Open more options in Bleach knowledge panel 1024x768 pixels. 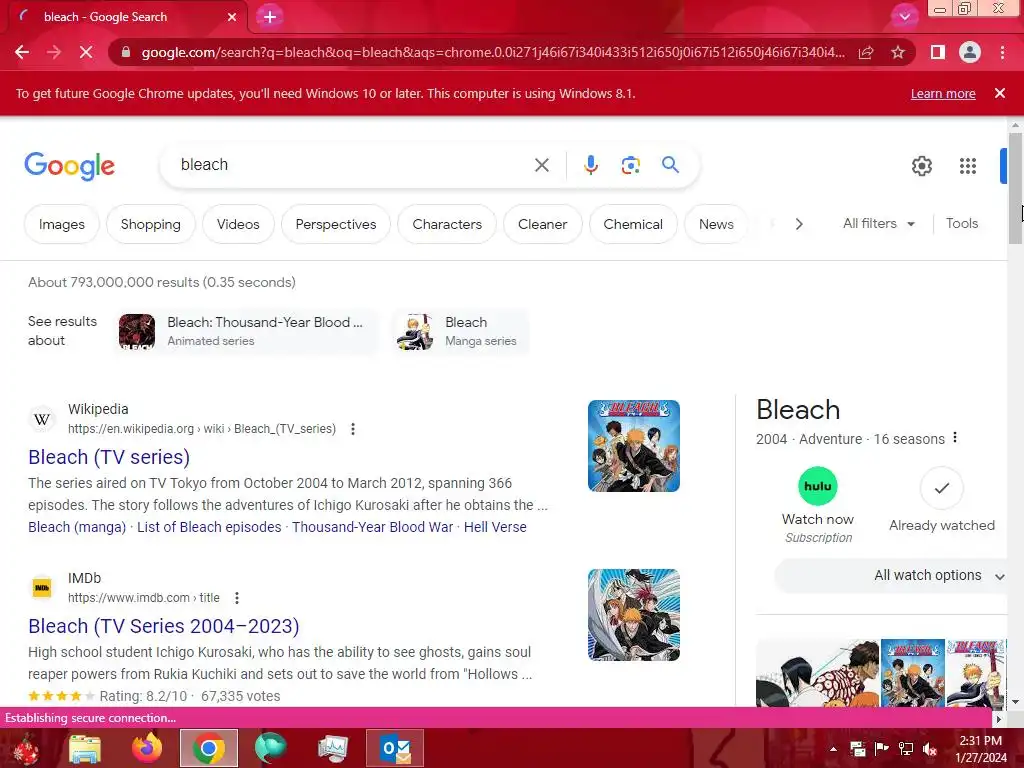955,438
